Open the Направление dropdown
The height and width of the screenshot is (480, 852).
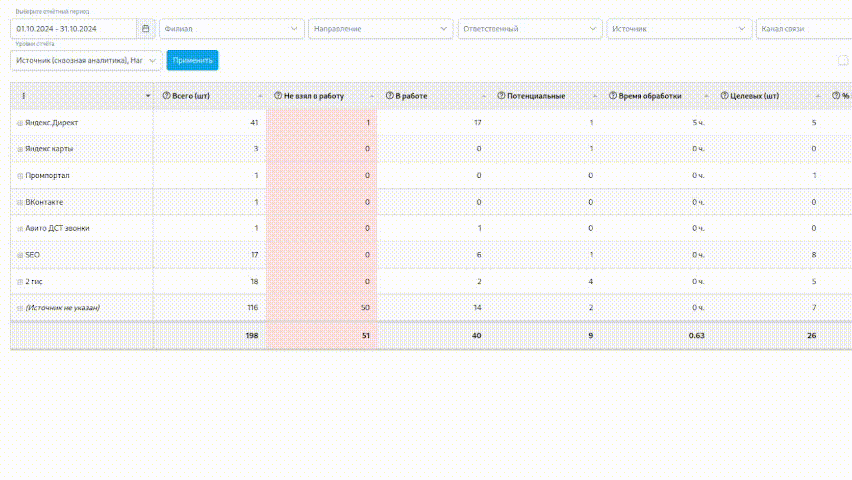pos(380,29)
